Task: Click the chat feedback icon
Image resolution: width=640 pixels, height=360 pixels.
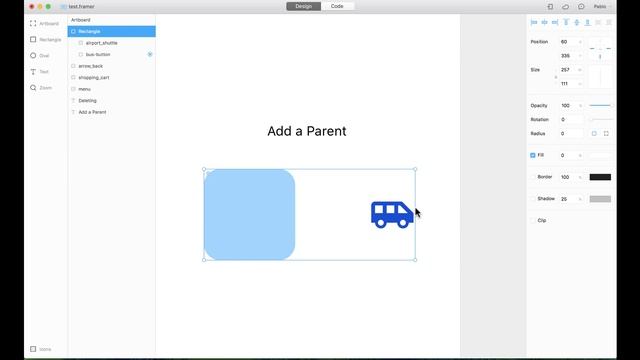Action: [581, 7]
